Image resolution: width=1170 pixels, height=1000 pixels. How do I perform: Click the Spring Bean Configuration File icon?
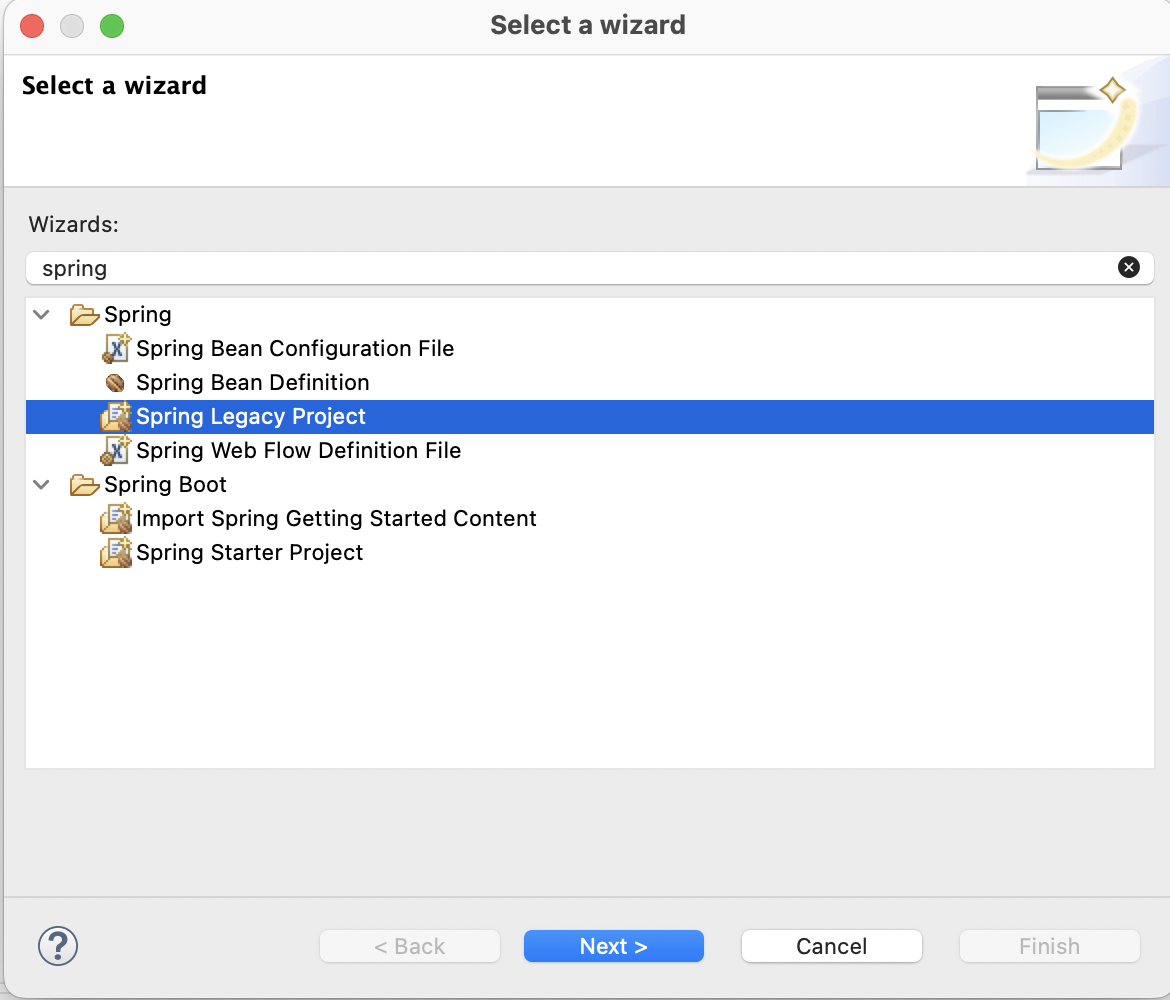116,349
